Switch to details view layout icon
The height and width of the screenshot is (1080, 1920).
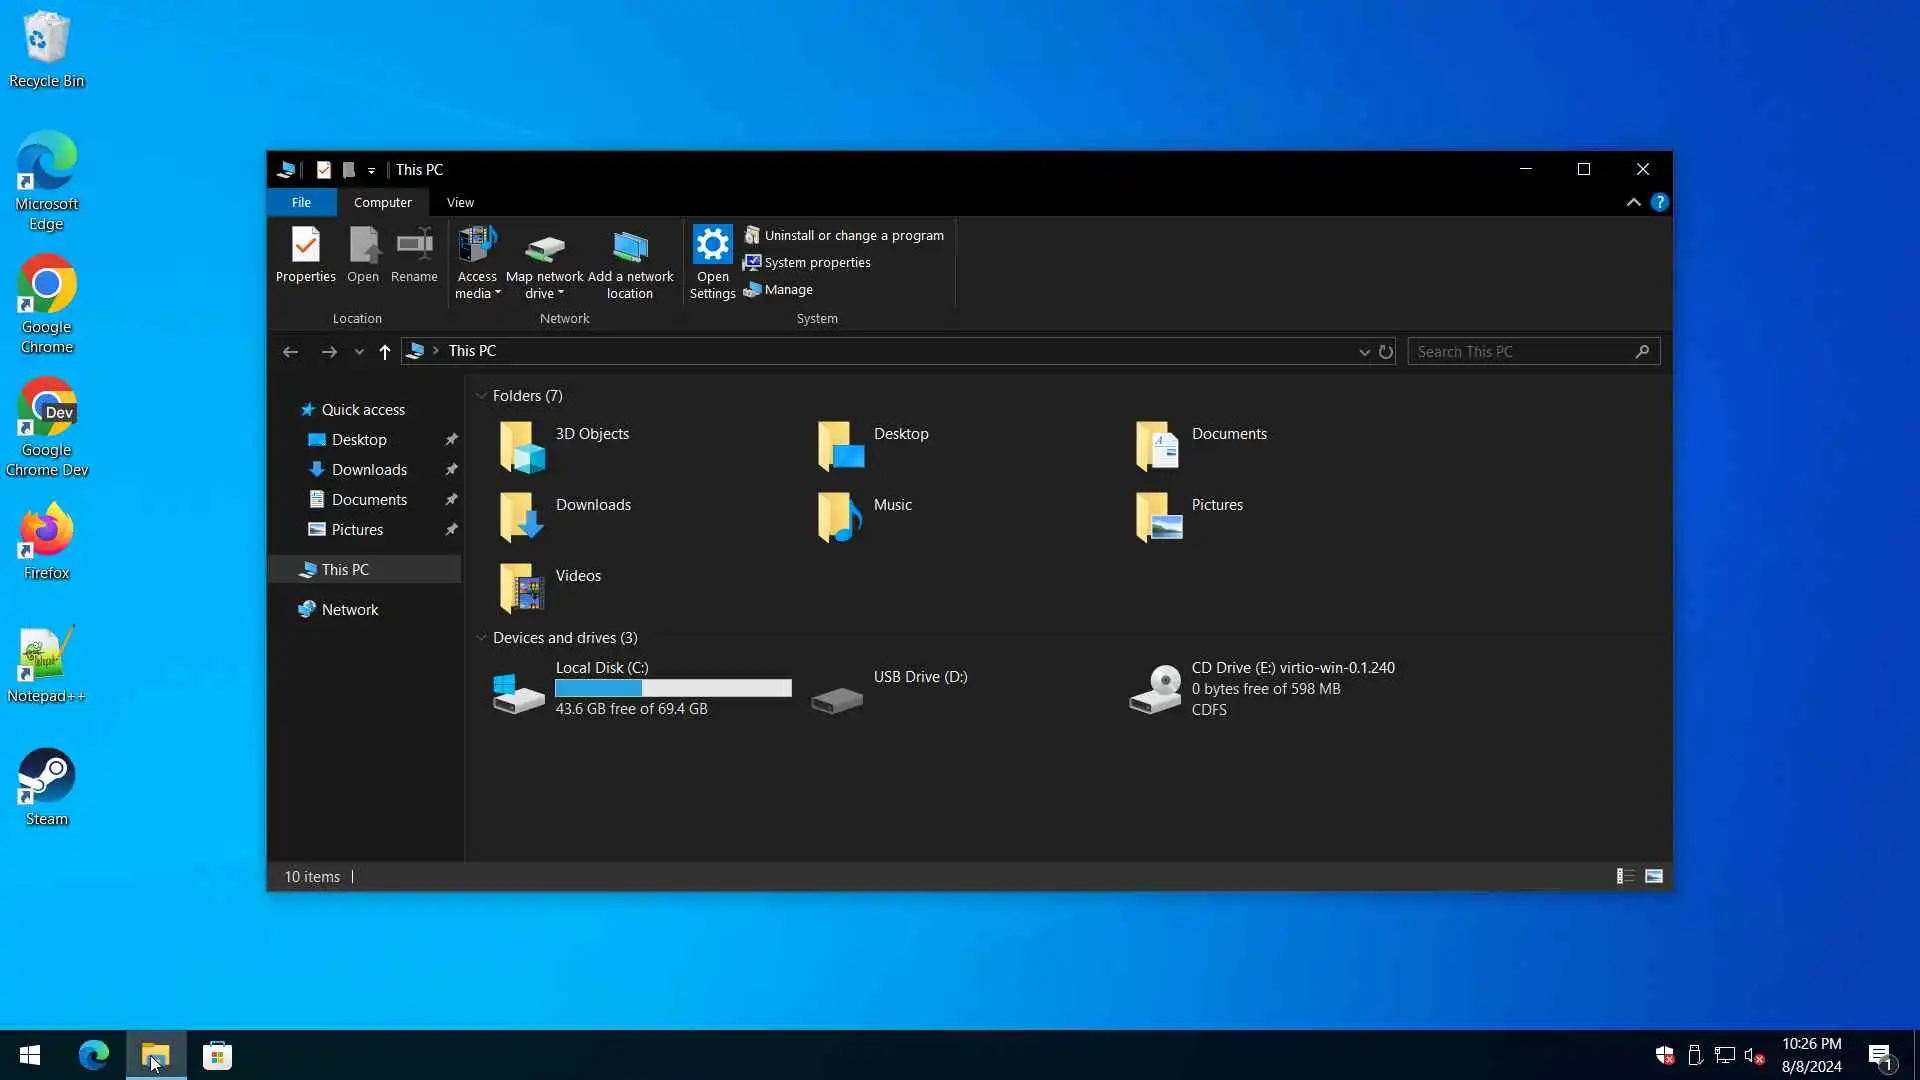[1625, 877]
